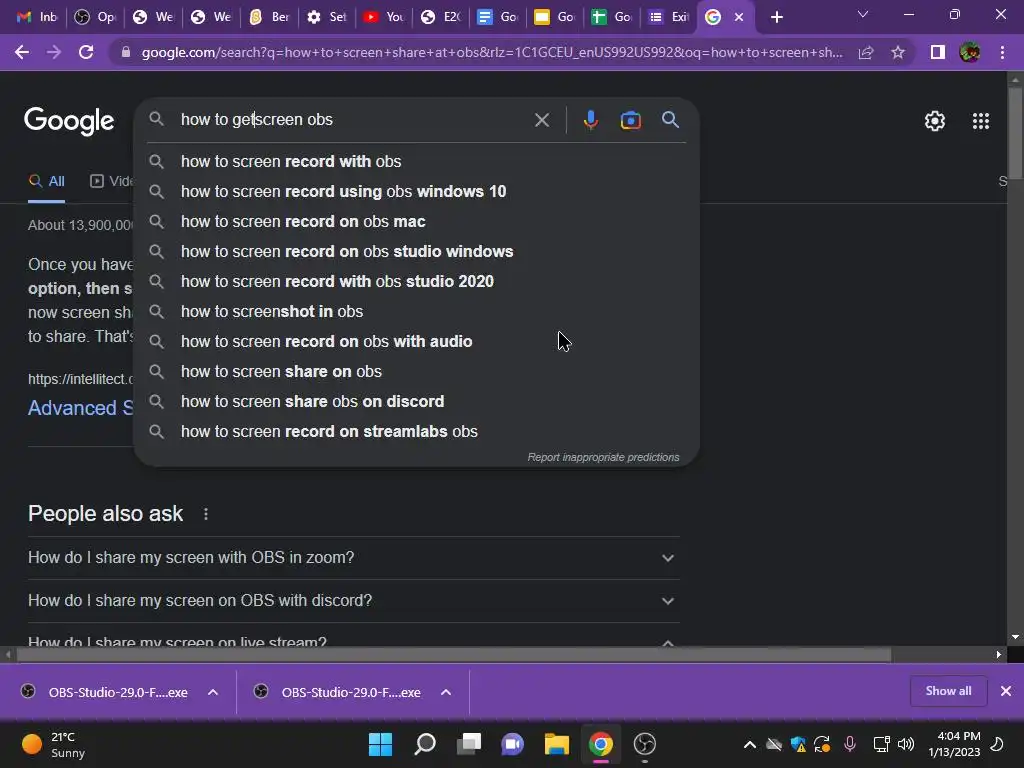Expand "How do I share my screen with OBS in zoom?"
1024x768 pixels.
(x=353, y=558)
